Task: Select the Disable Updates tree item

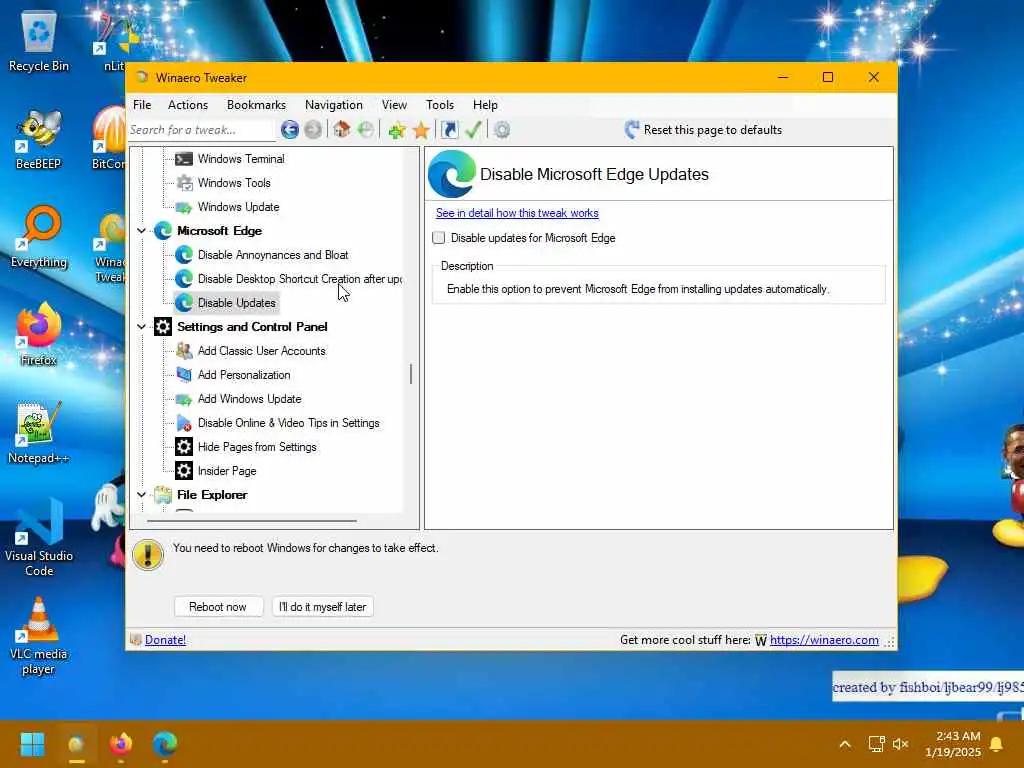Action: pos(236,303)
